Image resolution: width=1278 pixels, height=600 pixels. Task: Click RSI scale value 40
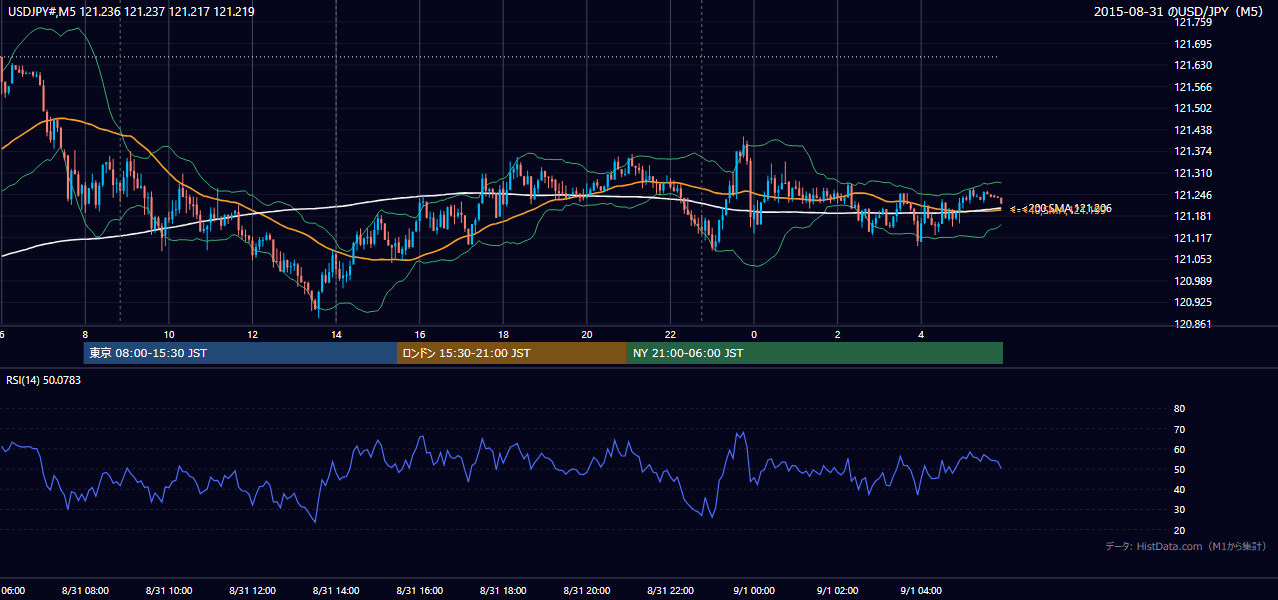coord(1179,489)
